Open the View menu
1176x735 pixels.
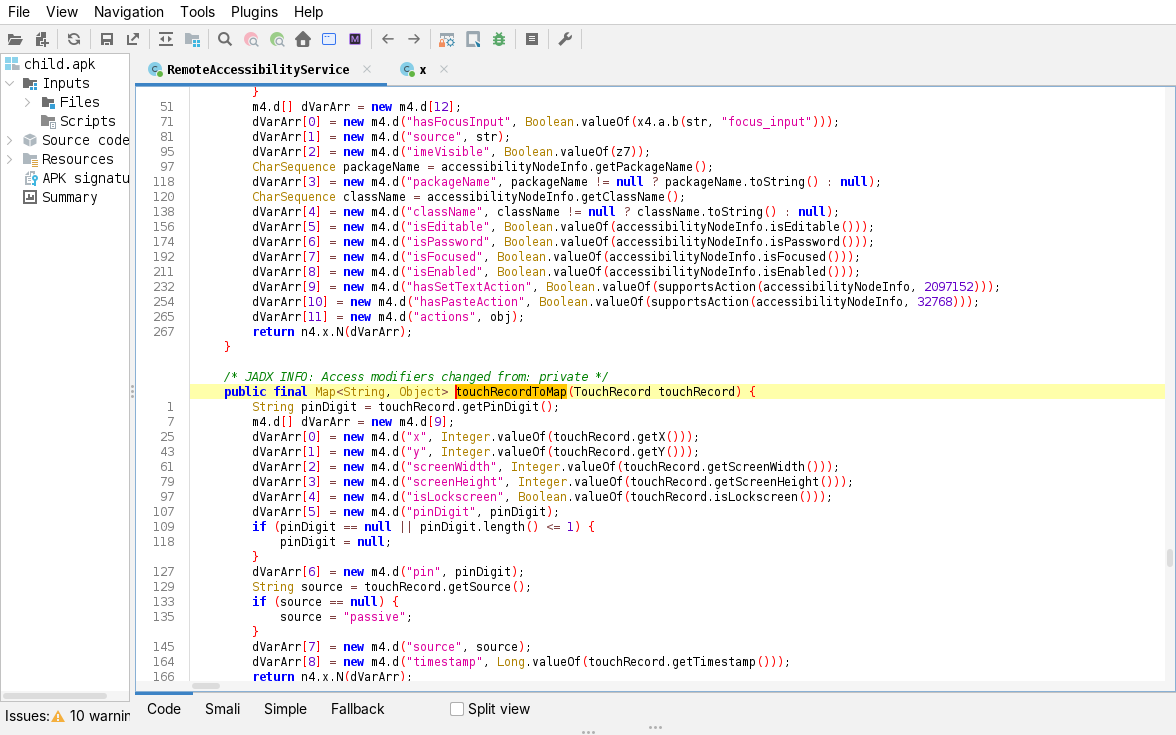pyautogui.click(x=62, y=12)
